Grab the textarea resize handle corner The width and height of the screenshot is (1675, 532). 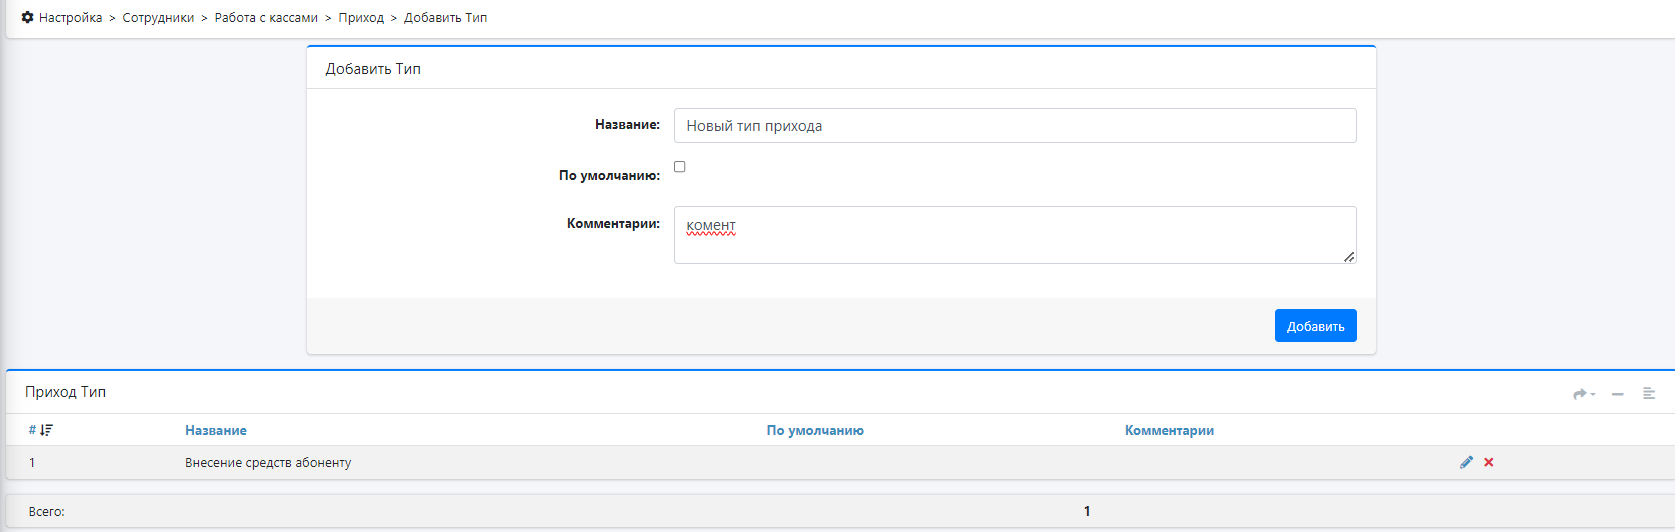pos(1349,257)
